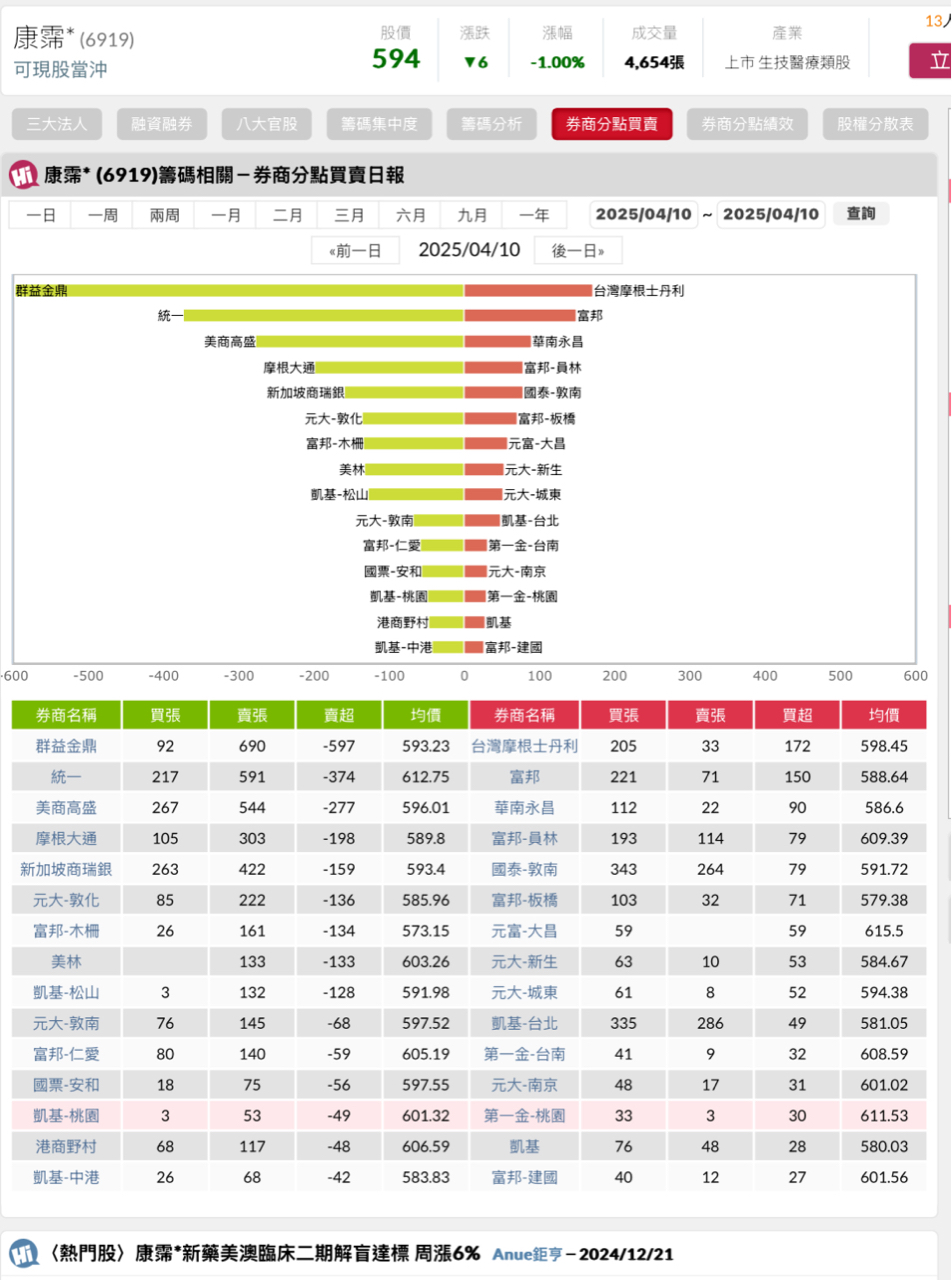Open 第一金-桃園 broker link in table
This screenshot has width=952, height=1280.
pos(524,1116)
